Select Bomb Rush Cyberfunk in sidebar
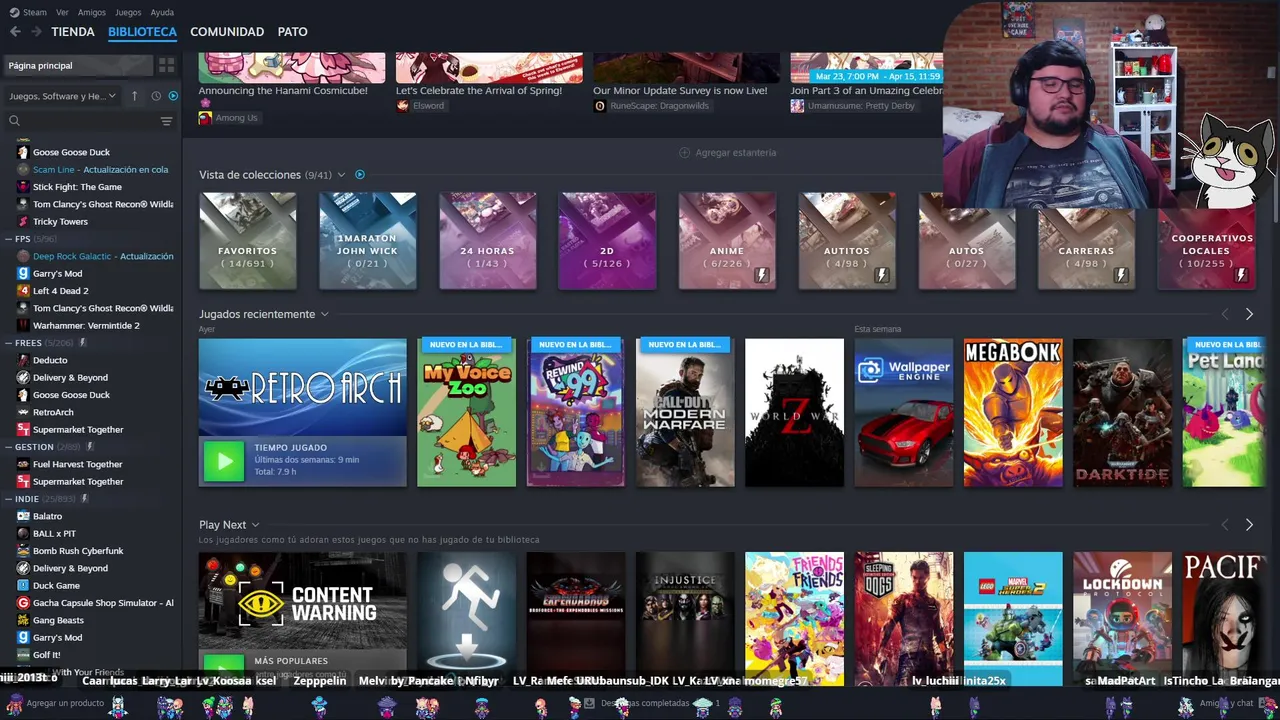 click(x=78, y=551)
